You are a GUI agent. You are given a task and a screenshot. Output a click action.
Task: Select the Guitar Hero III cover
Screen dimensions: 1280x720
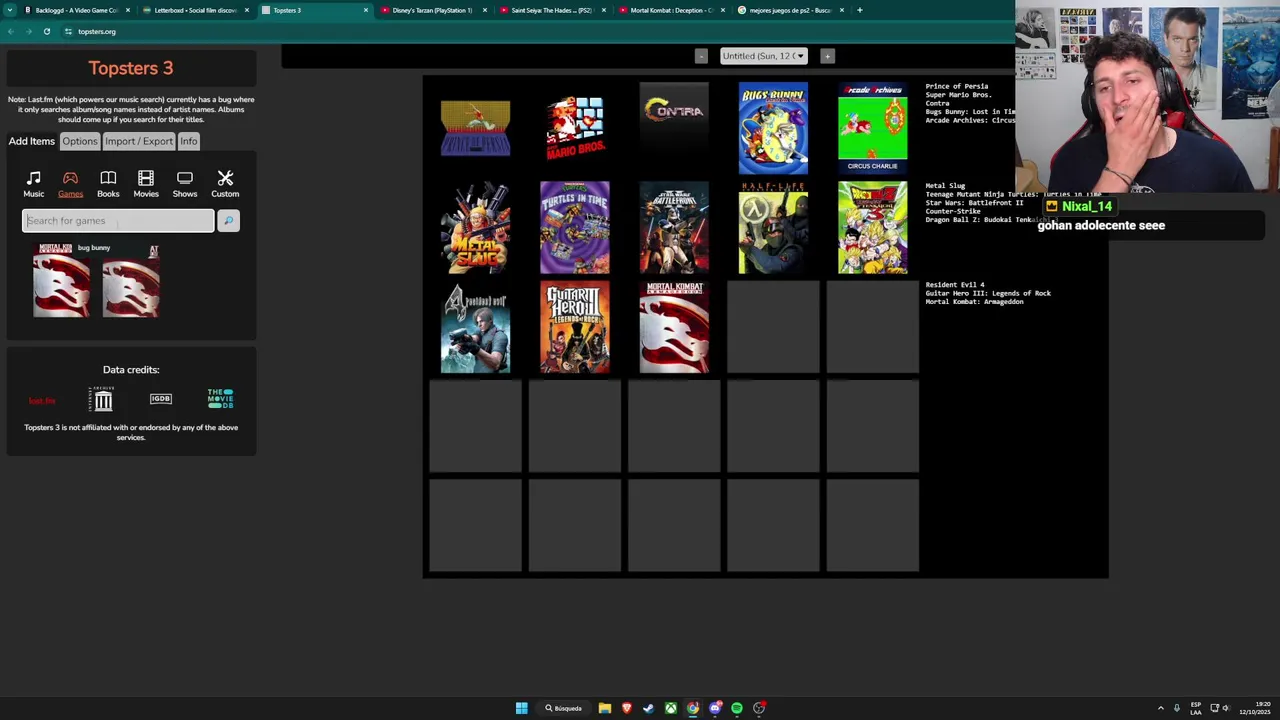pos(575,327)
